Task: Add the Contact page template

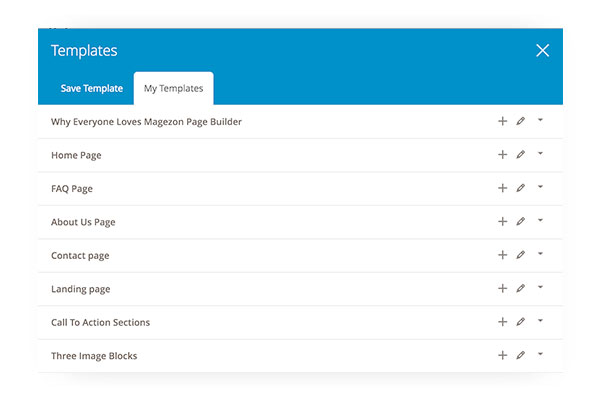Action: (x=502, y=255)
